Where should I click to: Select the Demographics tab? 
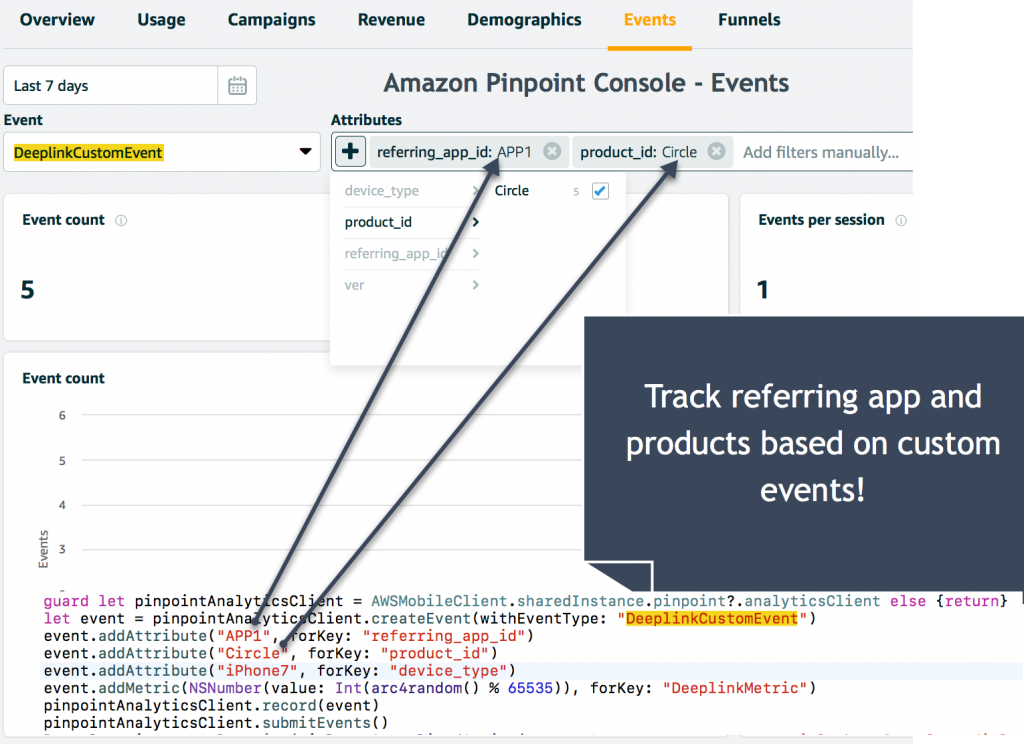tap(524, 20)
